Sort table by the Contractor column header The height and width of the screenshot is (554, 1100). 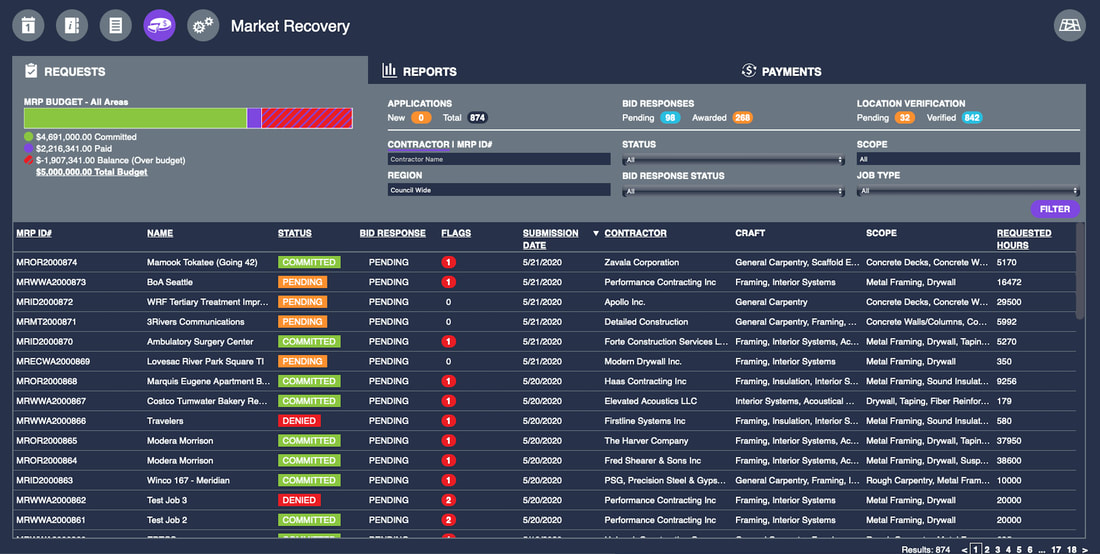635,233
